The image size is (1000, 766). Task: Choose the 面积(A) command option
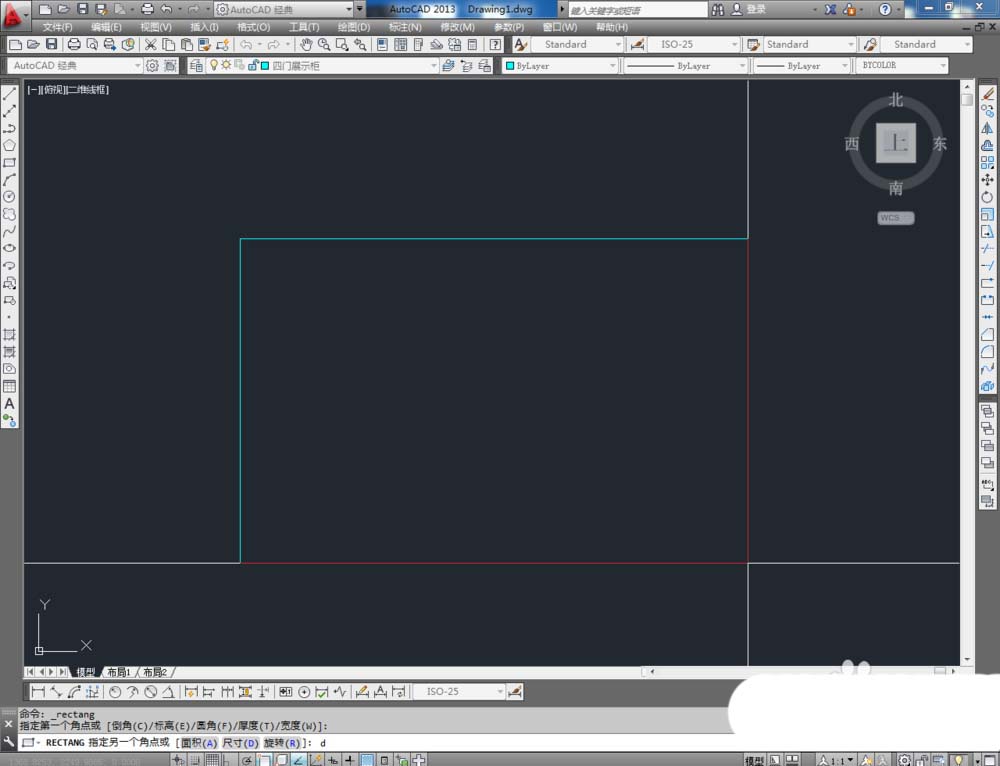pyautogui.click(x=199, y=743)
